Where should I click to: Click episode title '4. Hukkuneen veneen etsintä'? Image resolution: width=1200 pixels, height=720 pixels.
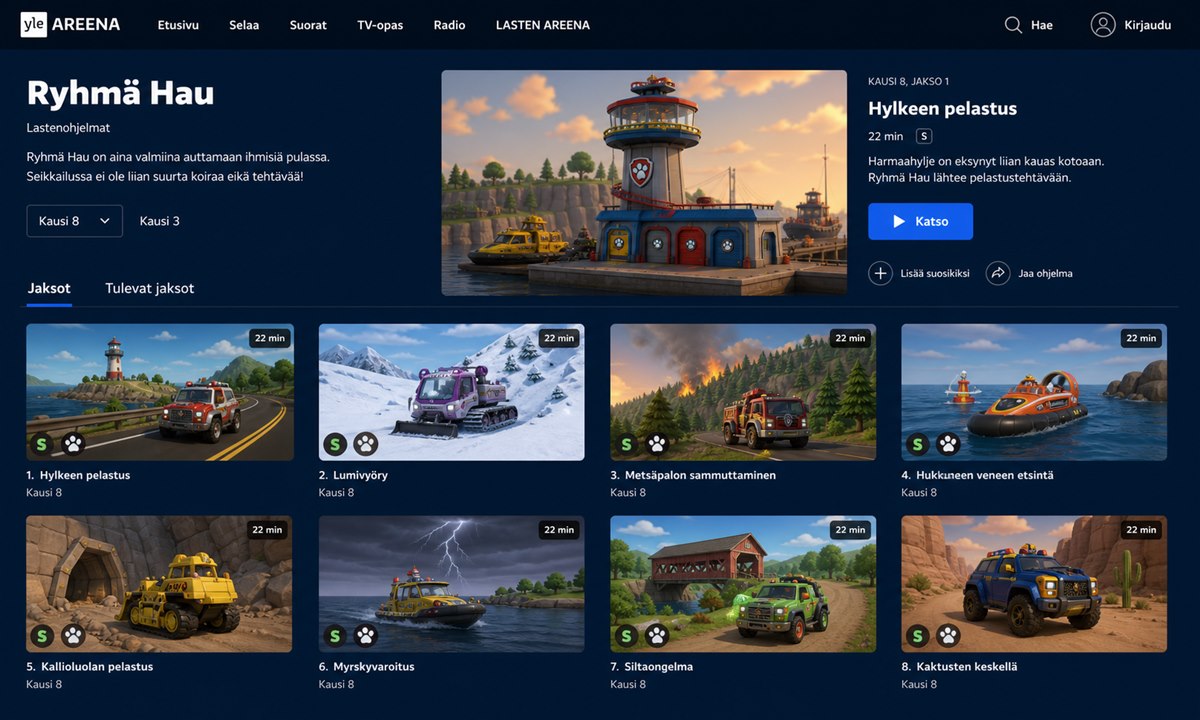click(x=977, y=475)
